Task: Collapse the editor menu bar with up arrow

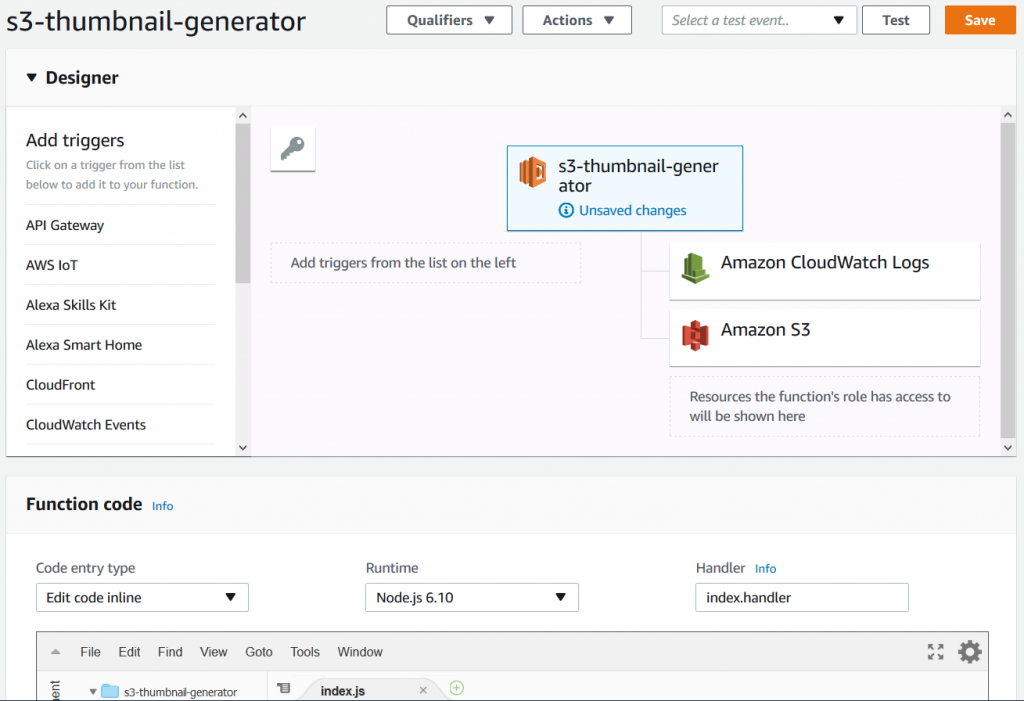Action: pos(56,652)
